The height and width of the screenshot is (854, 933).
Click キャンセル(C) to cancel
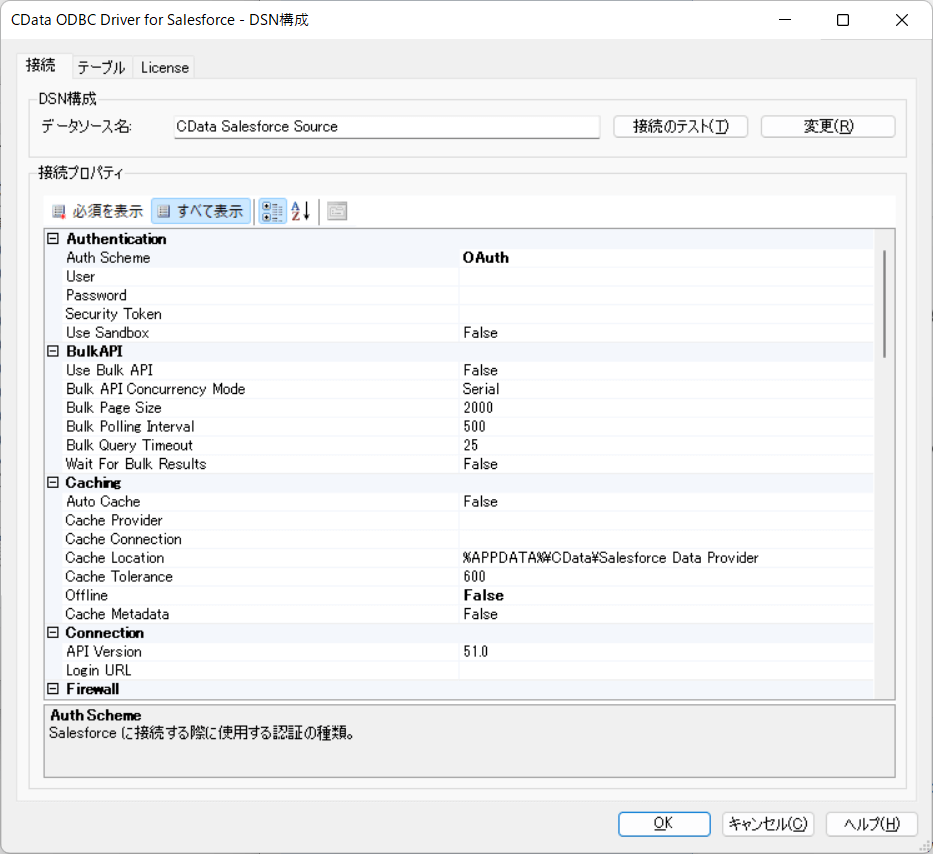(x=768, y=824)
